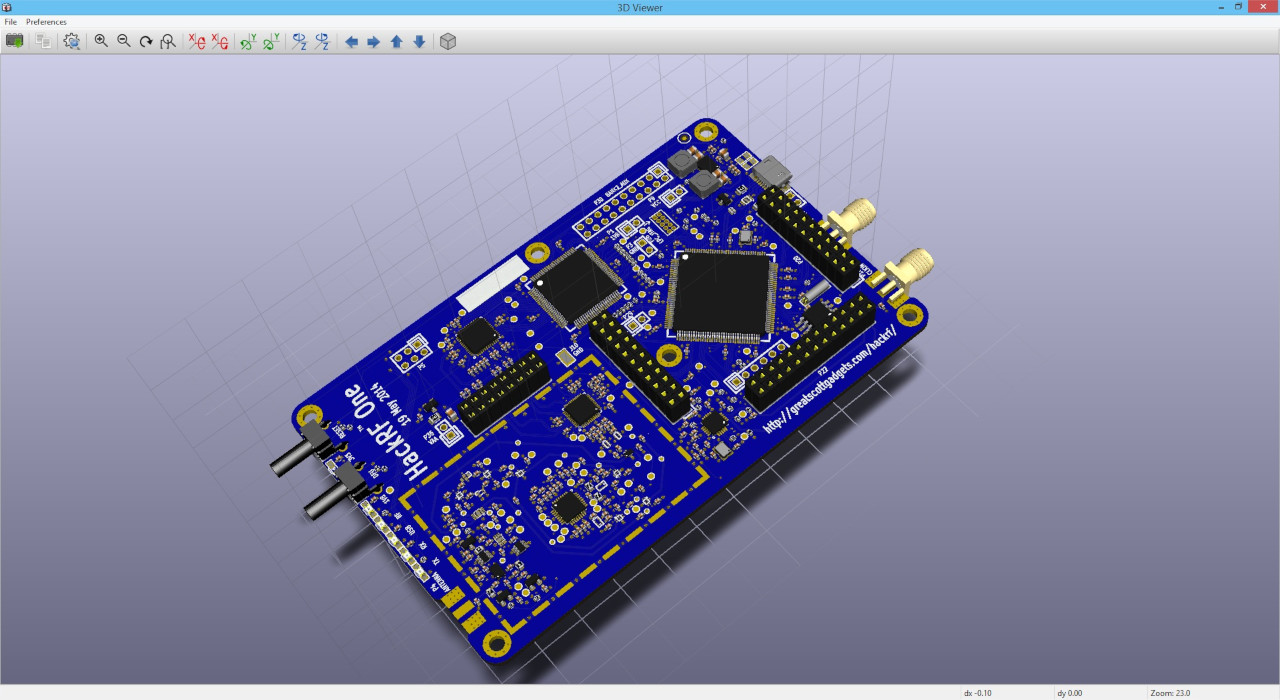Open the 3D display options gear icon

pyautogui.click(x=72, y=41)
